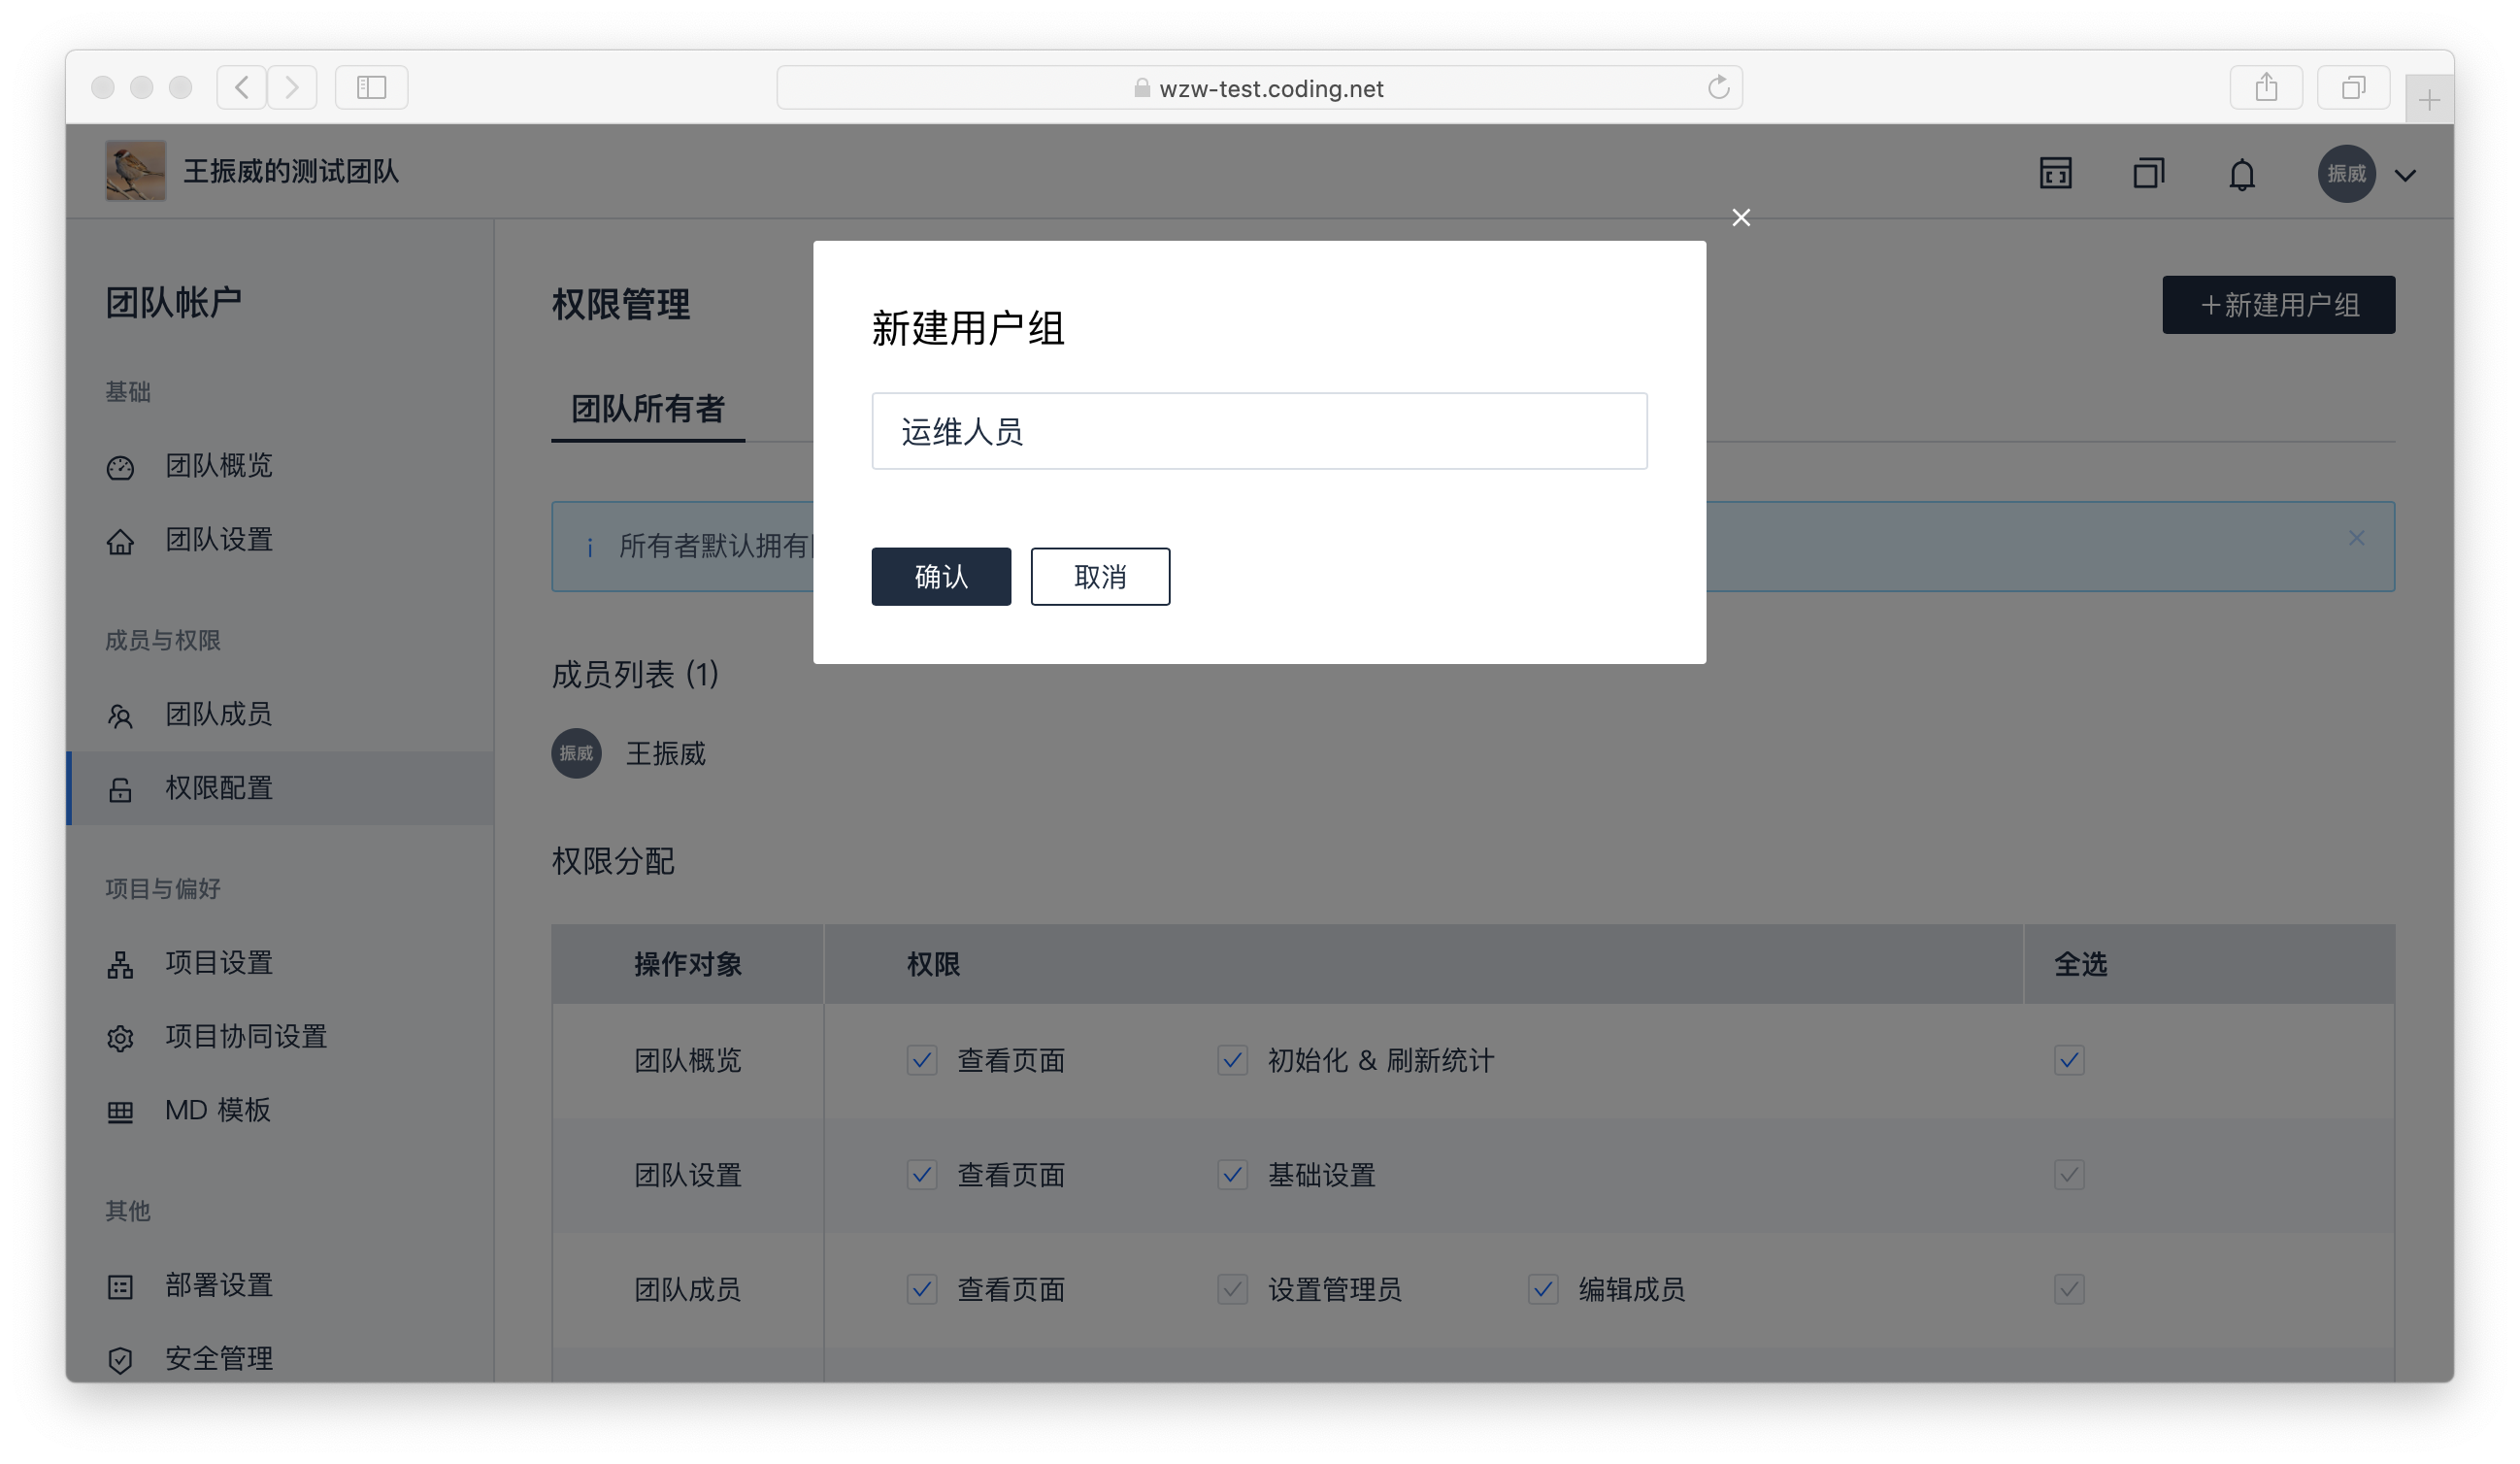The width and height of the screenshot is (2520, 1464).
Task: Select the 团队所有者 tab
Action: (647, 408)
